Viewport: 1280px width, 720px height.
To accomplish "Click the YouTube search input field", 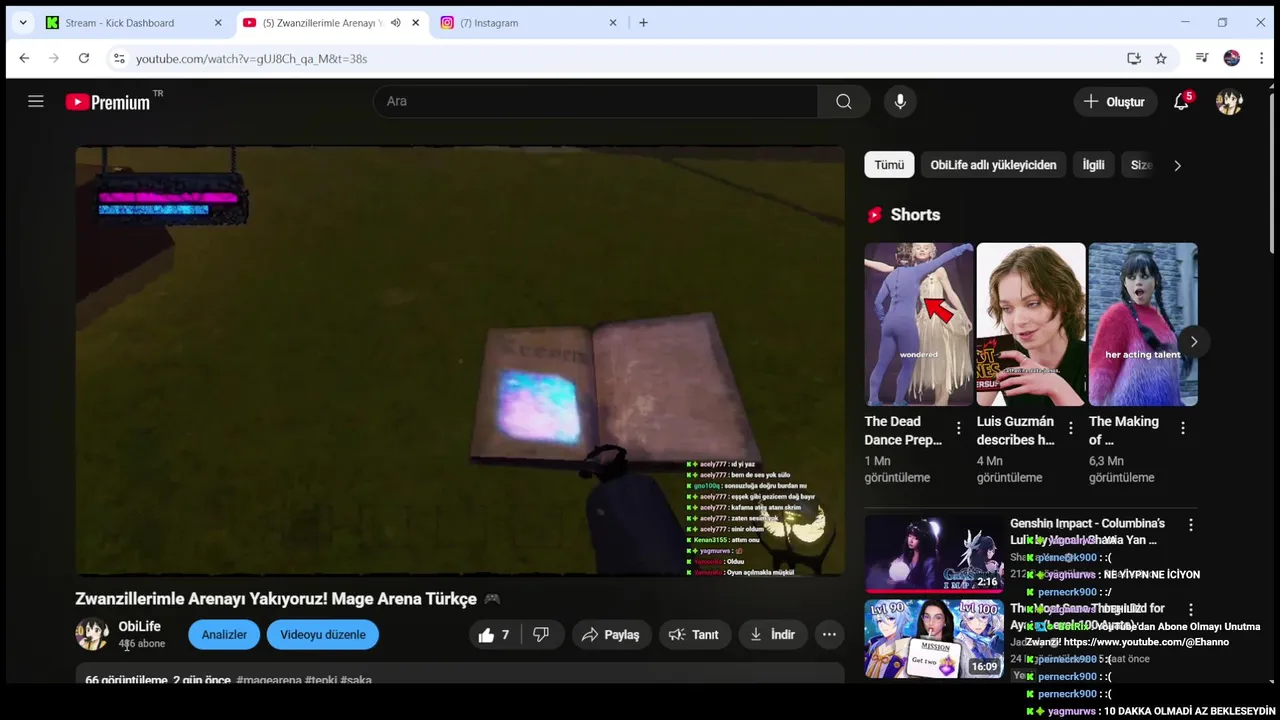I will [595, 101].
